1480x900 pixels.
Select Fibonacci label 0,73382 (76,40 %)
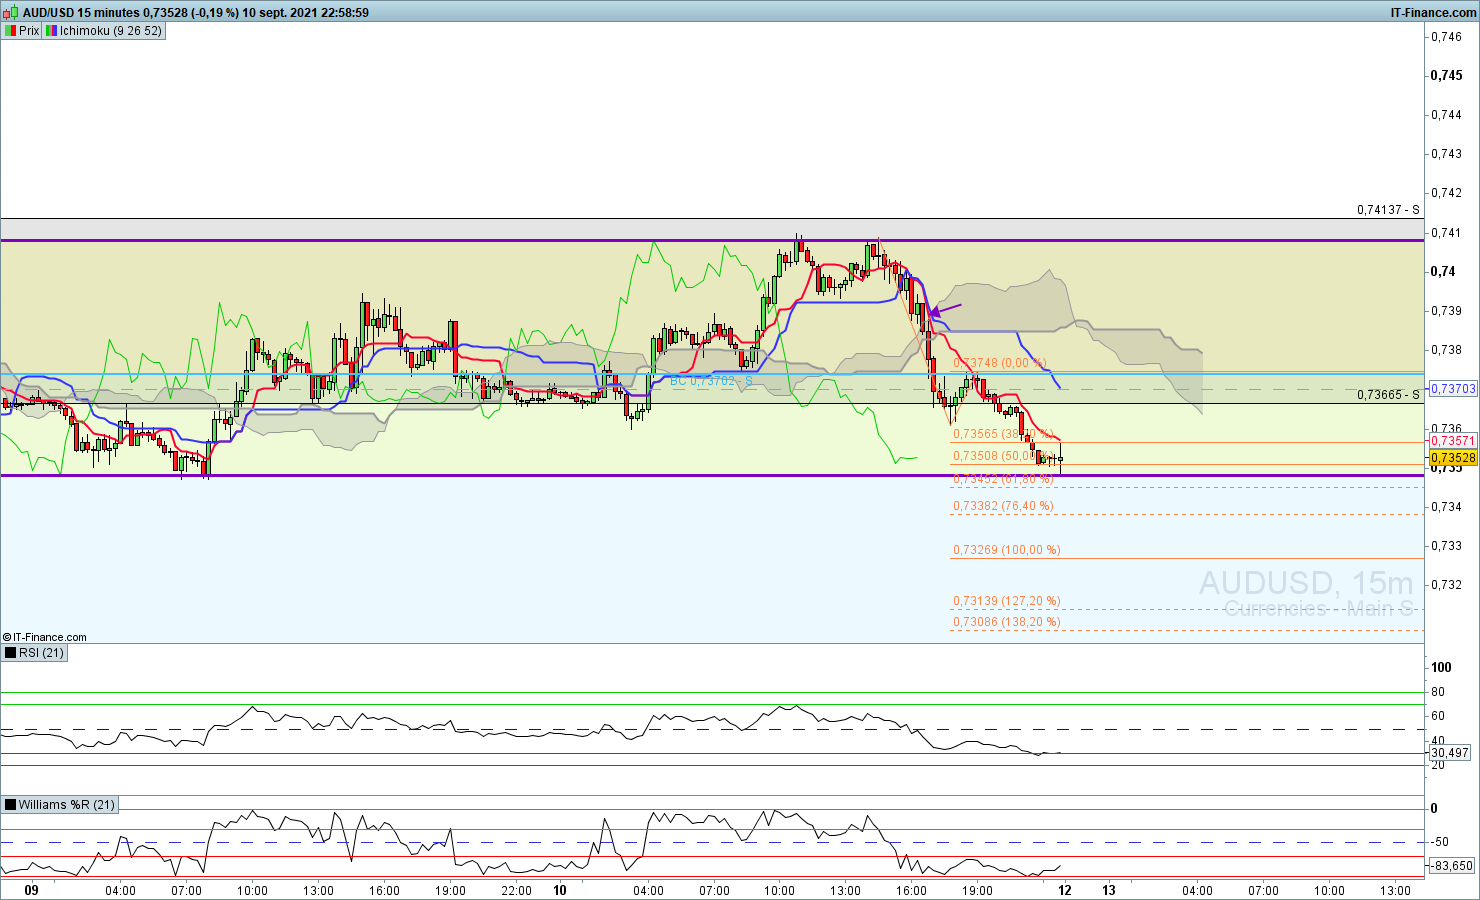[1003, 506]
